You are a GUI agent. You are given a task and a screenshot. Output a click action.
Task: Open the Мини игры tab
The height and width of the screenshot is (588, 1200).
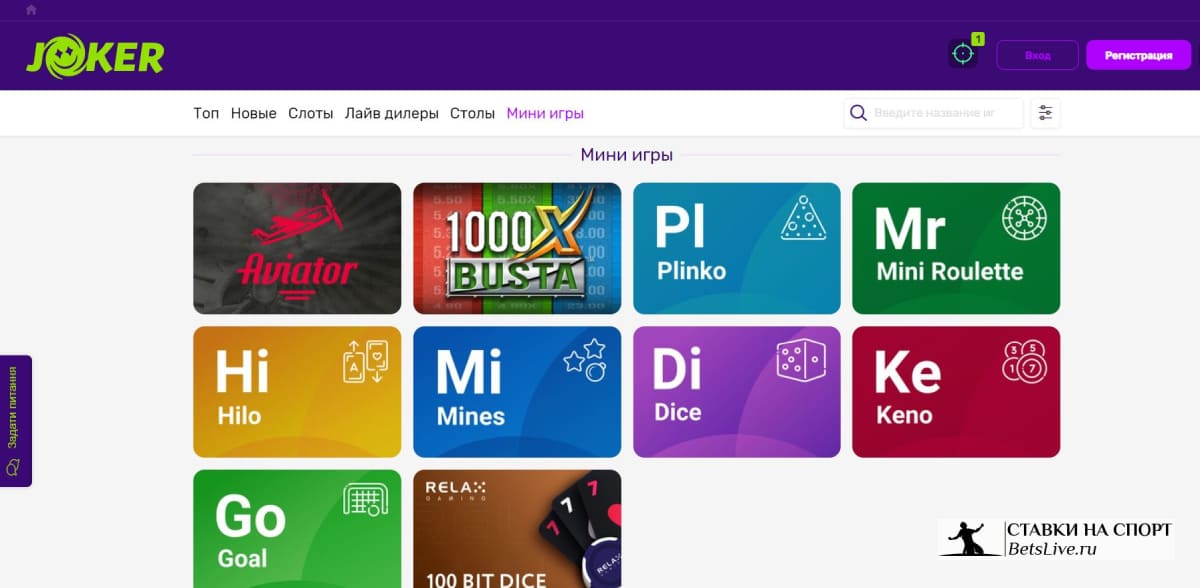click(x=545, y=114)
